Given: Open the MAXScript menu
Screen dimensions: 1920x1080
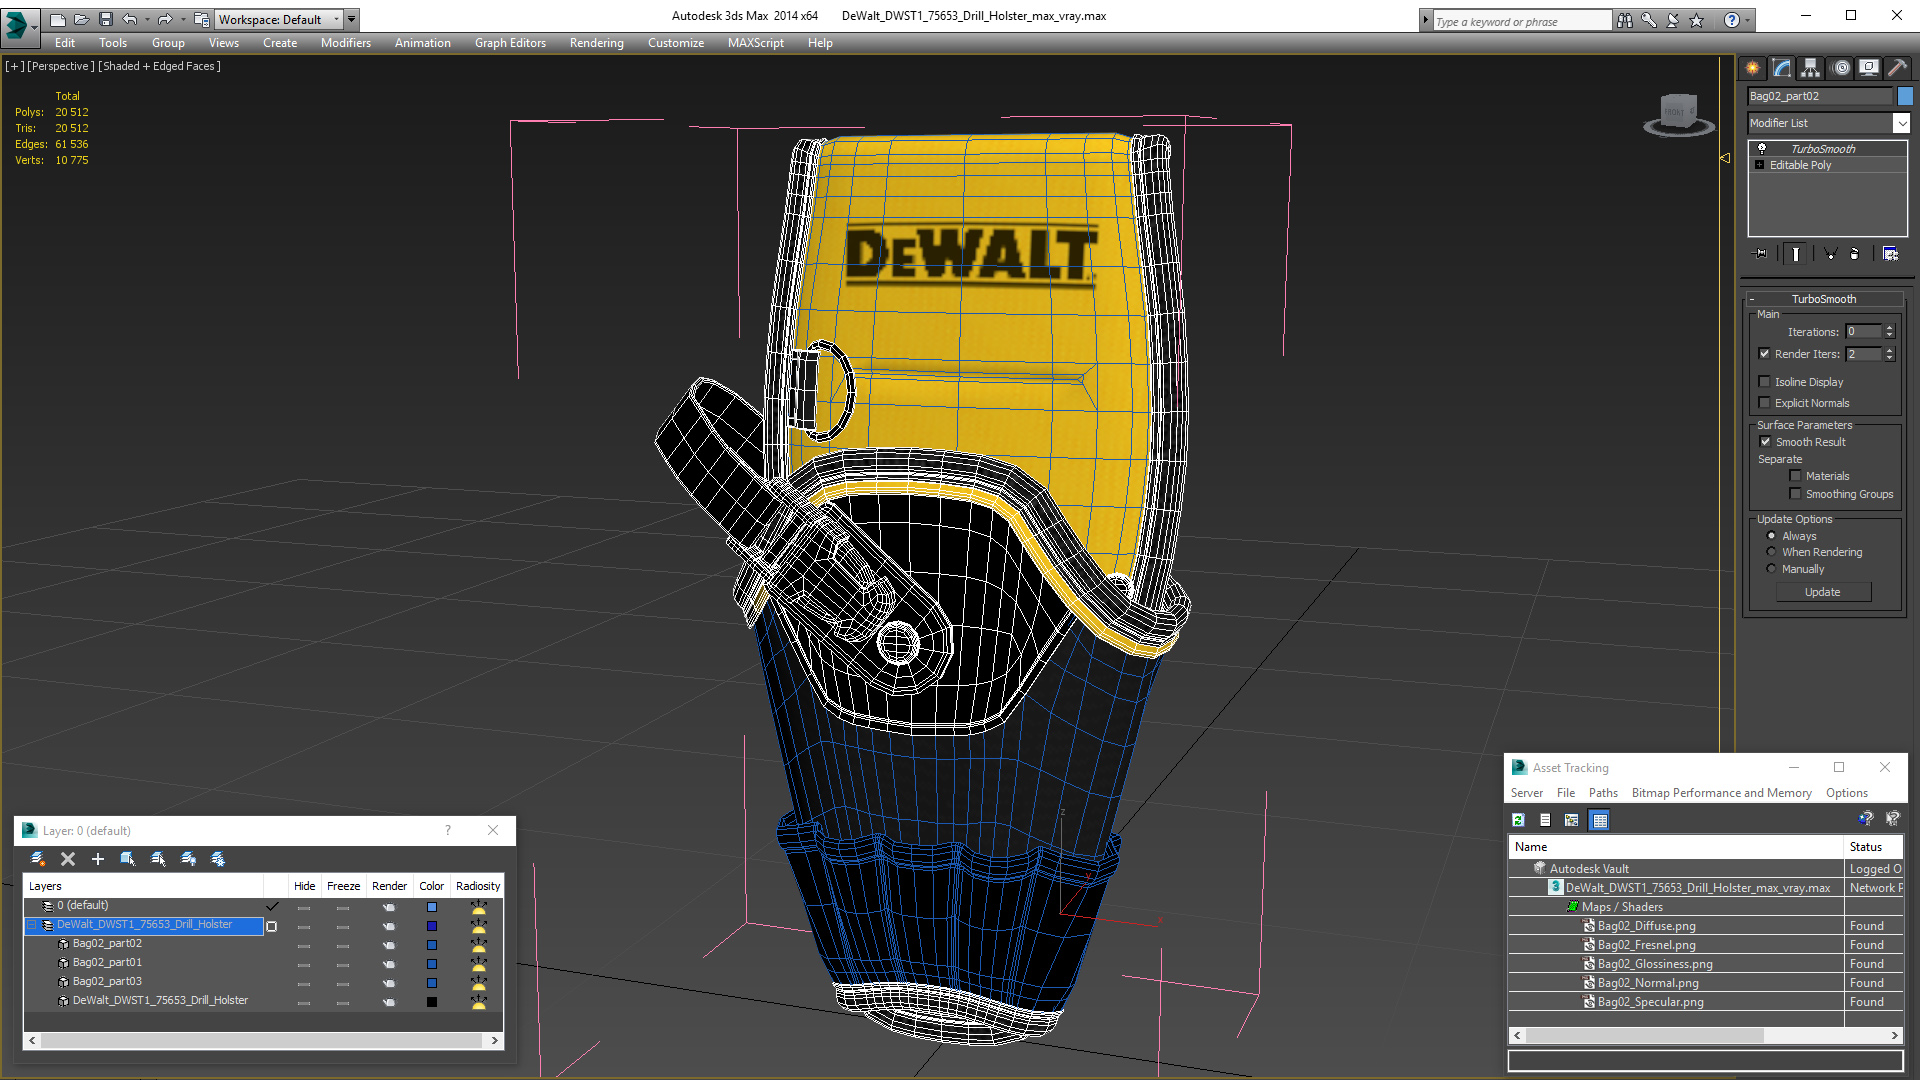Looking at the screenshot, I should [755, 43].
